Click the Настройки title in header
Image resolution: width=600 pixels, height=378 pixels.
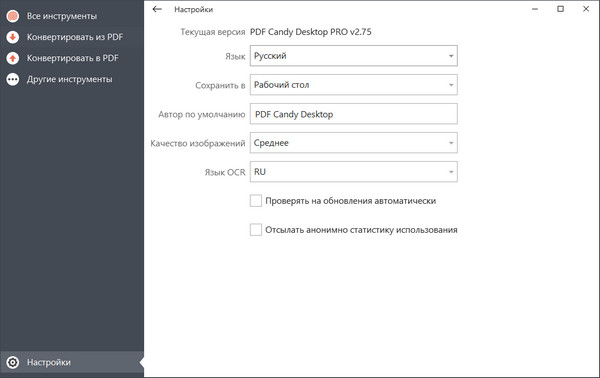tap(194, 10)
